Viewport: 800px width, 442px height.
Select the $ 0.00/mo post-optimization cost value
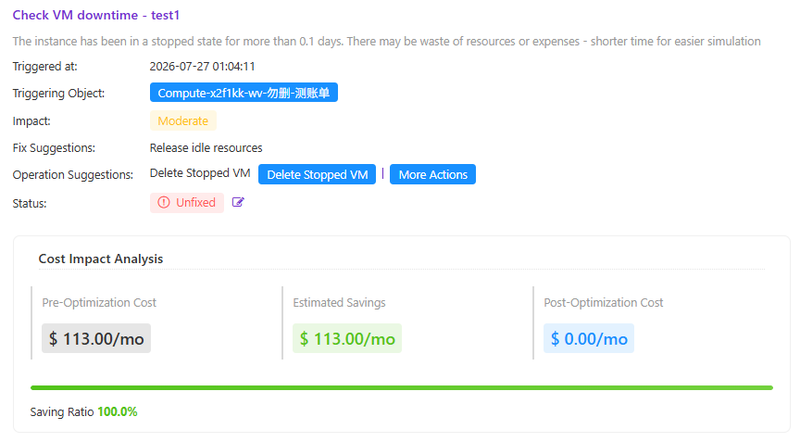(589, 338)
